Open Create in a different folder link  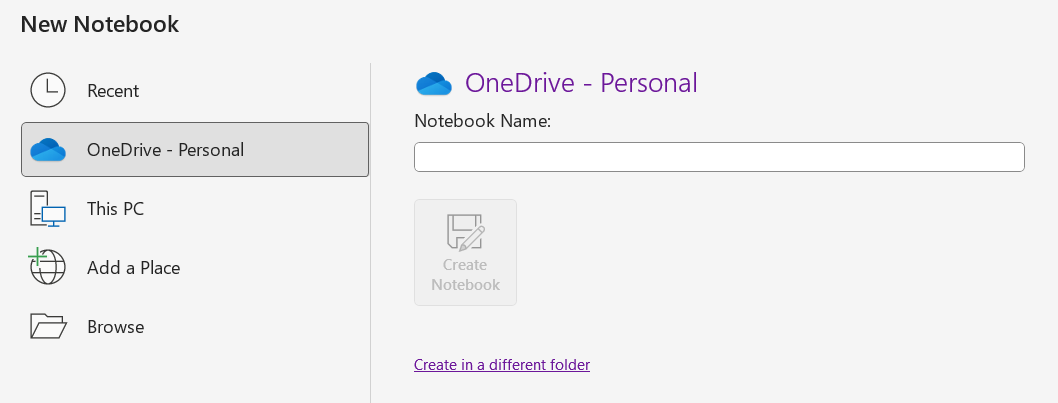pos(502,365)
